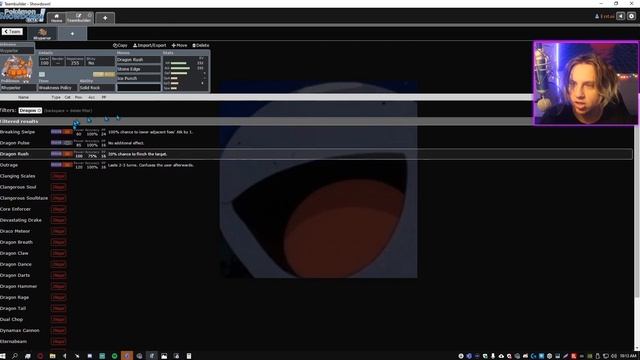Click the Physical category icon beside Outrage
Viewport: 640px width, 360px height.
click(67, 165)
